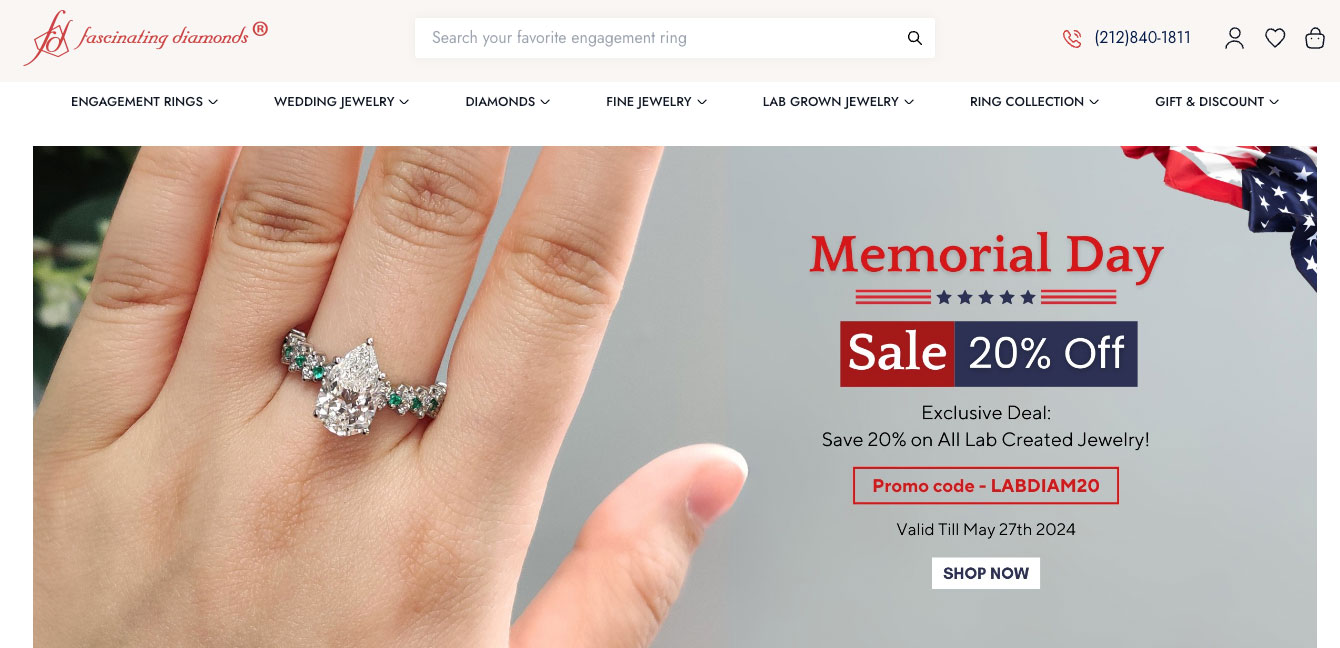Expand the Wedding Jewelry chevron

pos(404,102)
